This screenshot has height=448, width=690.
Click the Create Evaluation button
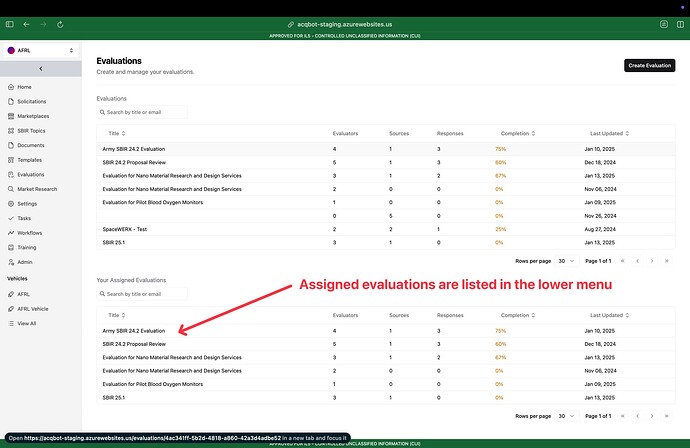pos(649,66)
